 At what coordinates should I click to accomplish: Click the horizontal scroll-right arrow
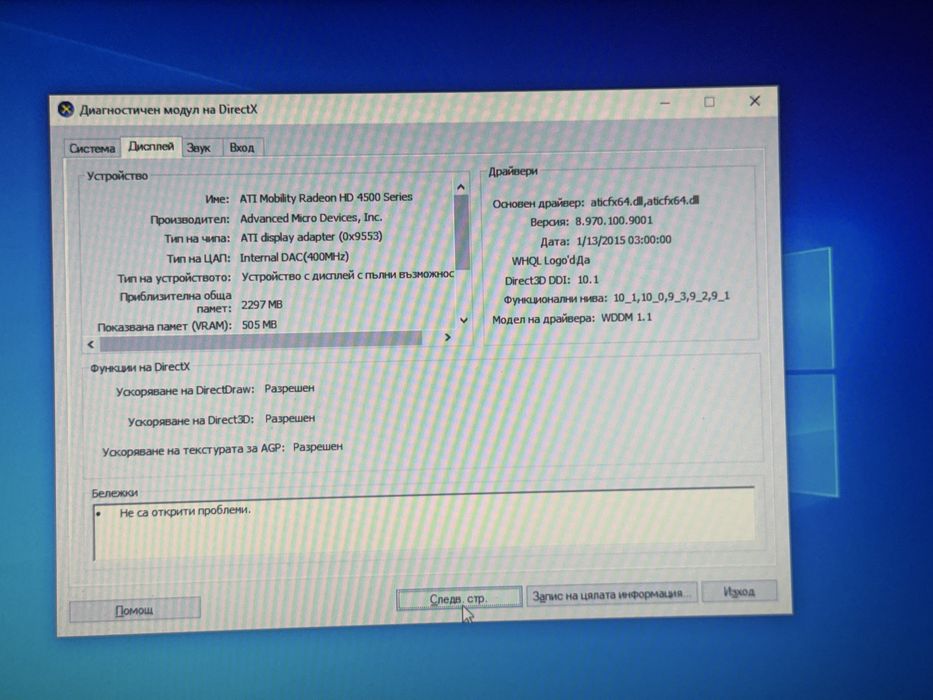click(447, 338)
